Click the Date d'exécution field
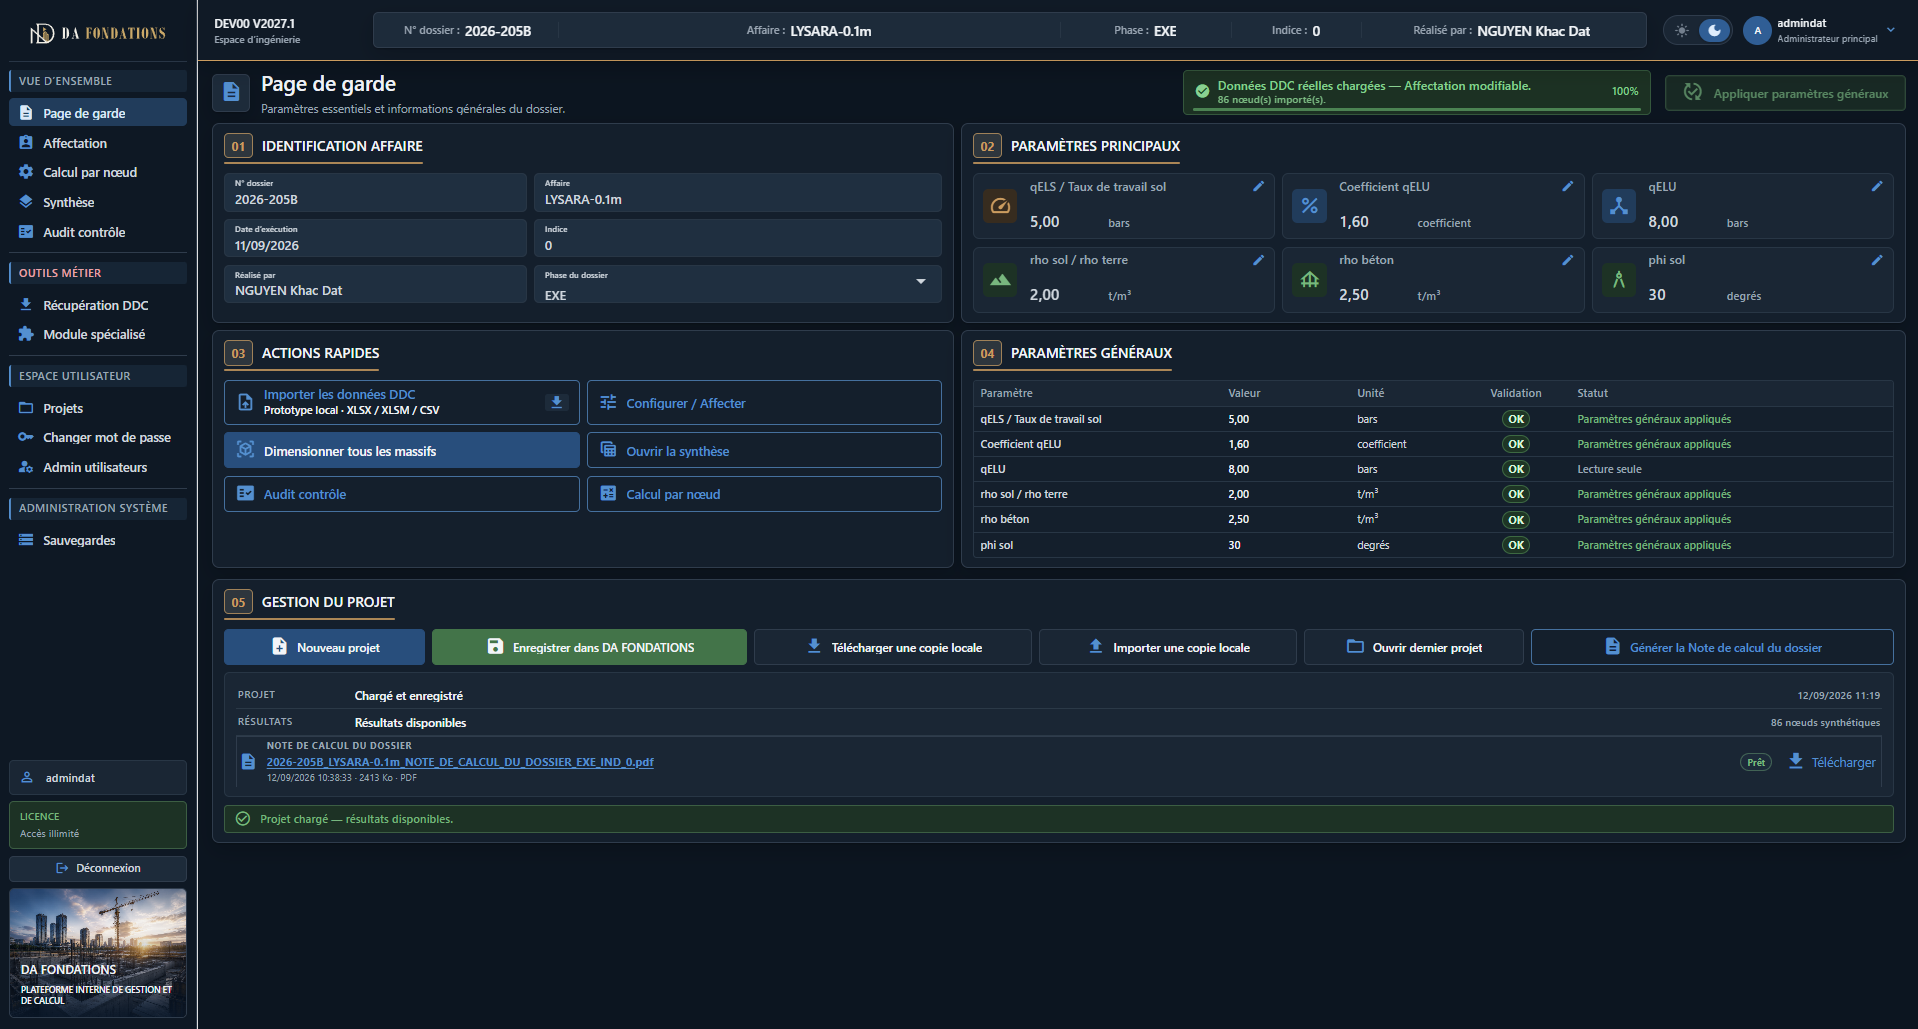This screenshot has height=1029, width=1918. [x=375, y=238]
